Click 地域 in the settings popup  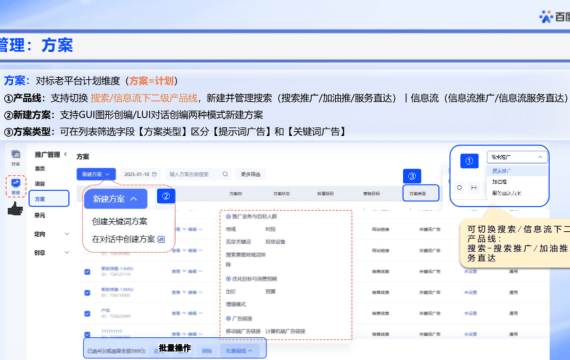[x=231, y=229]
